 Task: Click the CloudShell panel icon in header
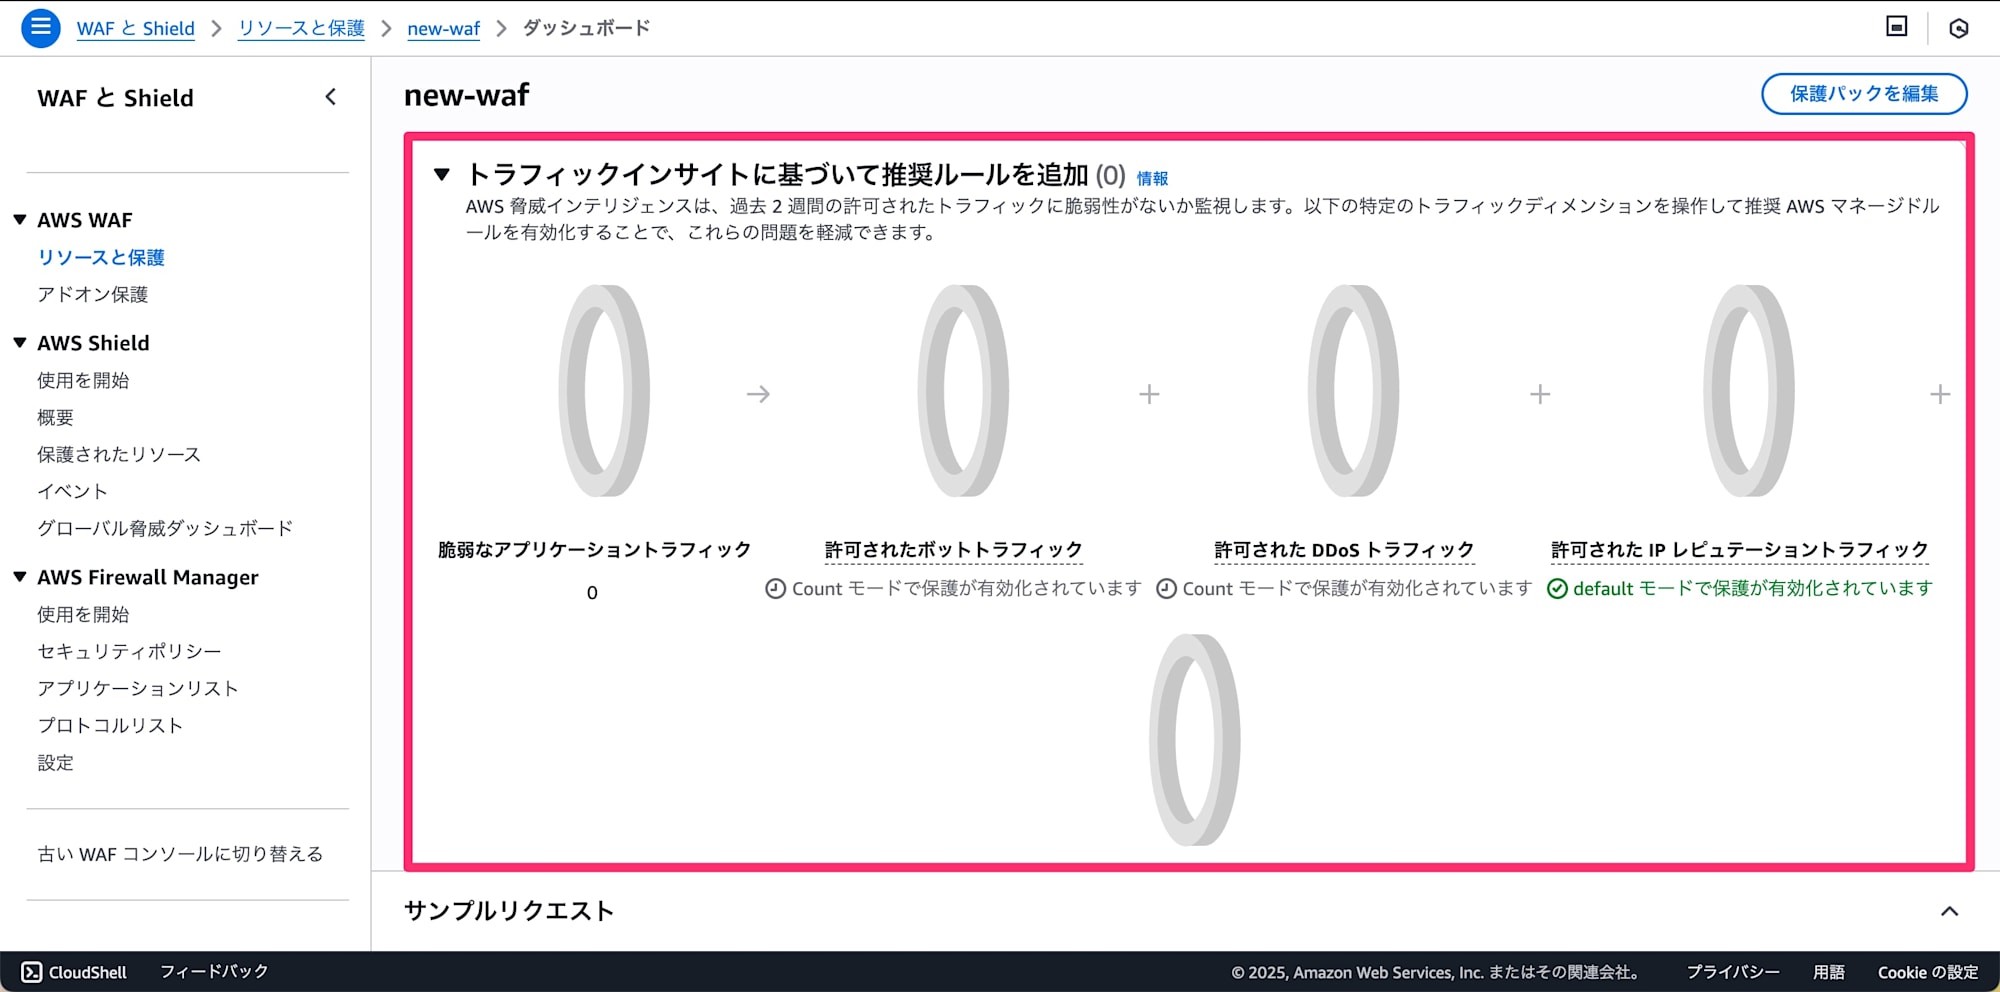click(x=1896, y=27)
